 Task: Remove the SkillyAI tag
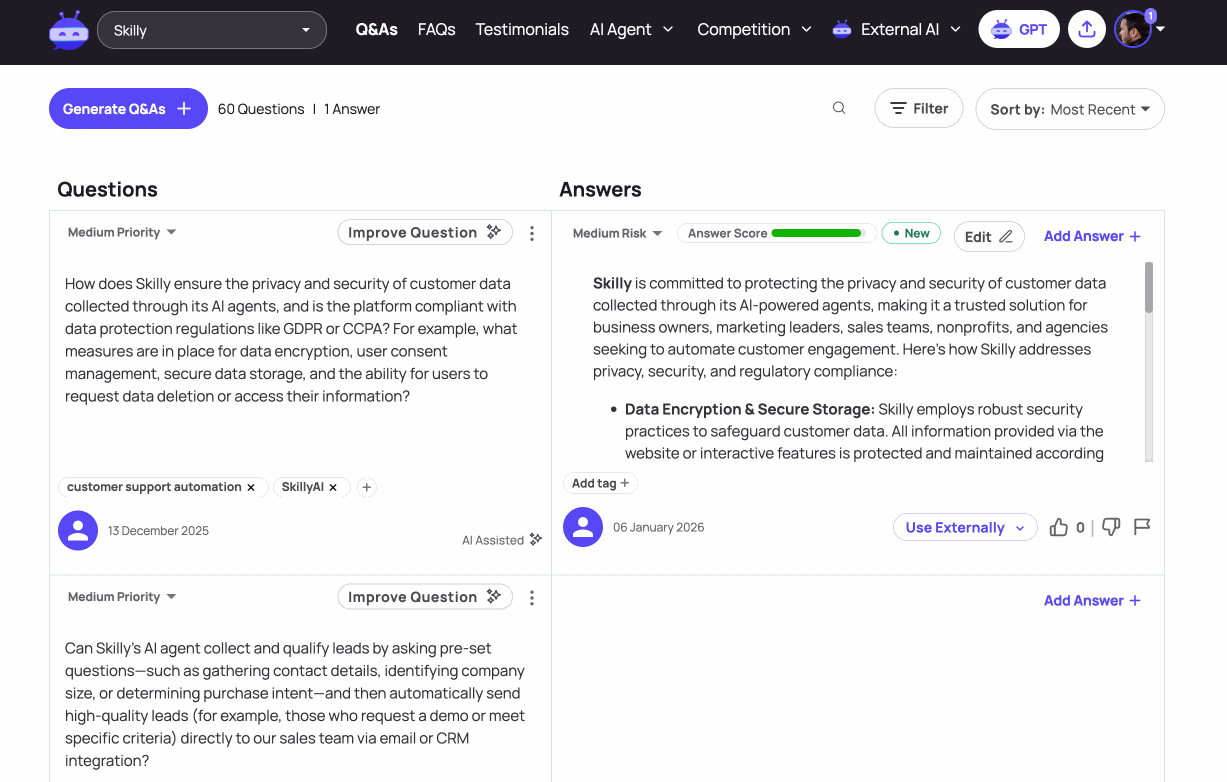(333, 487)
